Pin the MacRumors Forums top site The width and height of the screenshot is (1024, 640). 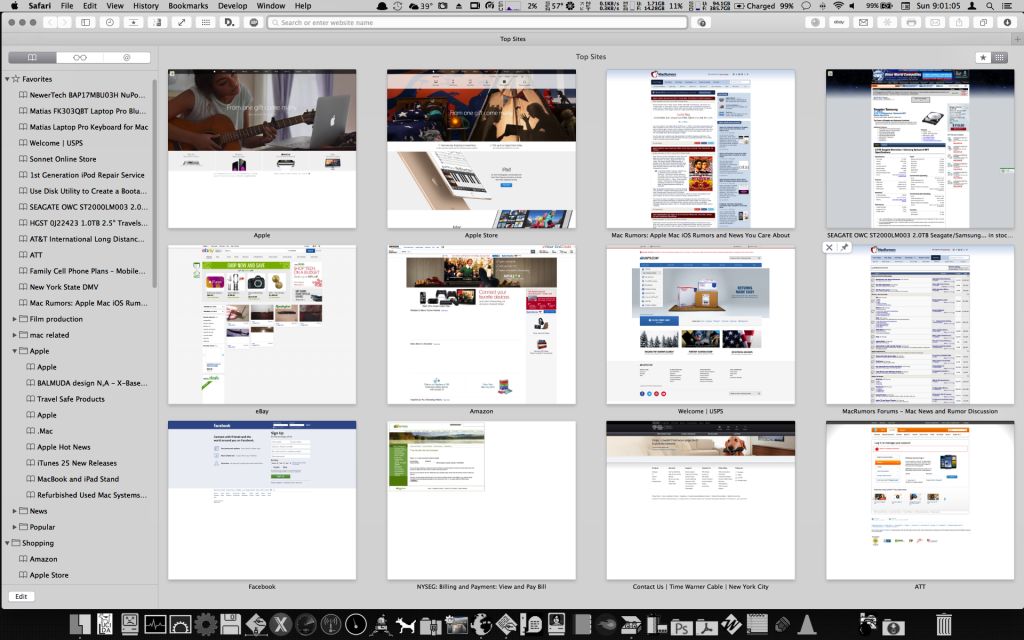pyautogui.click(x=844, y=248)
